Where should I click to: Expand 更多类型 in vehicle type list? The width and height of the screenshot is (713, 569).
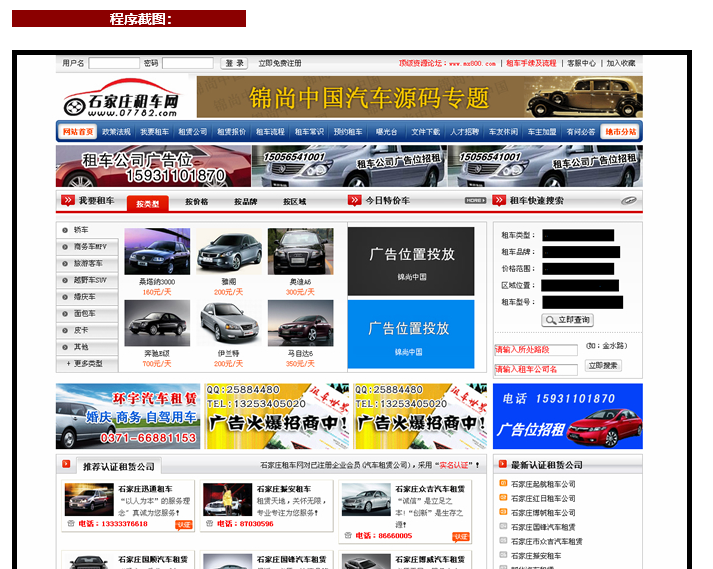[87, 364]
